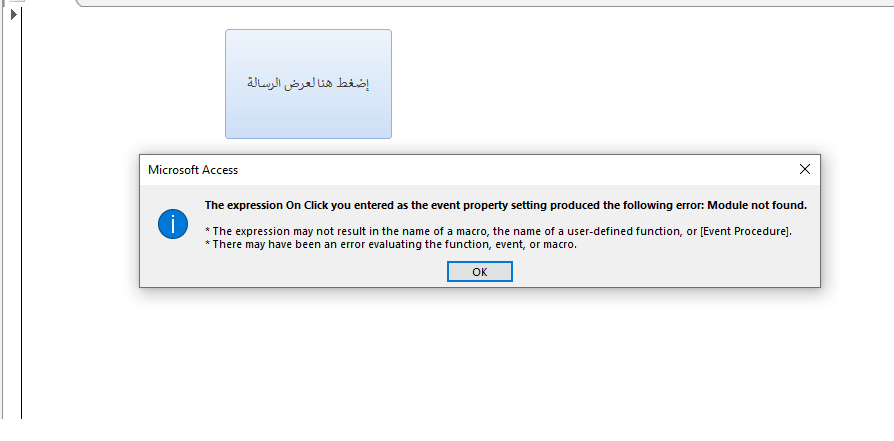Click the words 'On Click' in the error
This screenshot has height=441, width=894.
click(307, 205)
